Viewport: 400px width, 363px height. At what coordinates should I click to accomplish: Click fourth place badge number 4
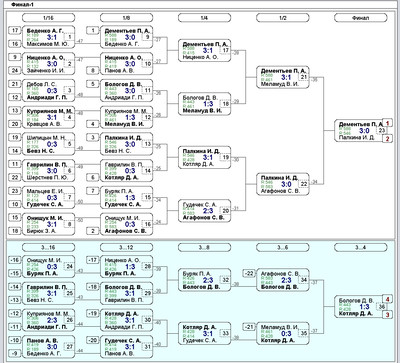pos(387,299)
